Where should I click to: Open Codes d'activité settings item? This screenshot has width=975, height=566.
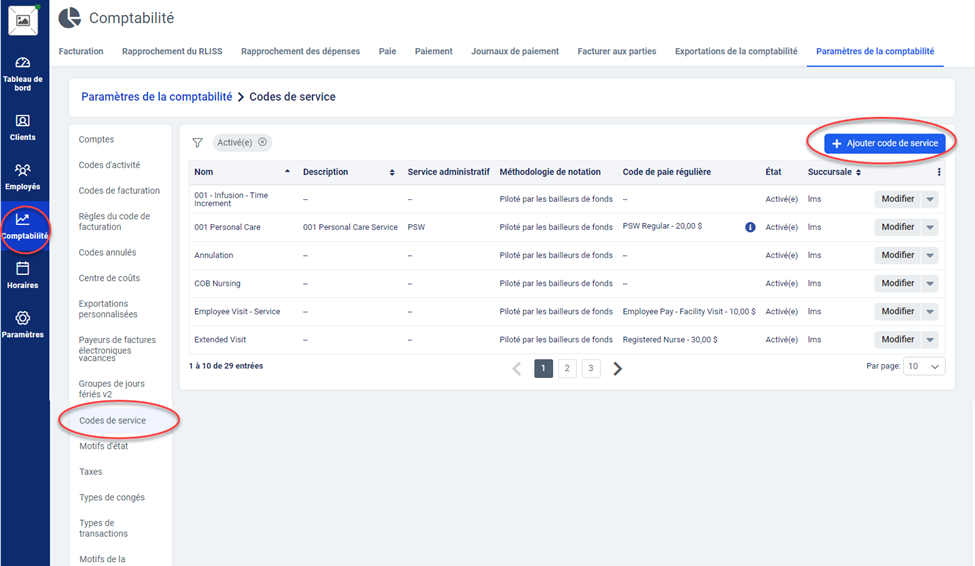[x=109, y=165]
